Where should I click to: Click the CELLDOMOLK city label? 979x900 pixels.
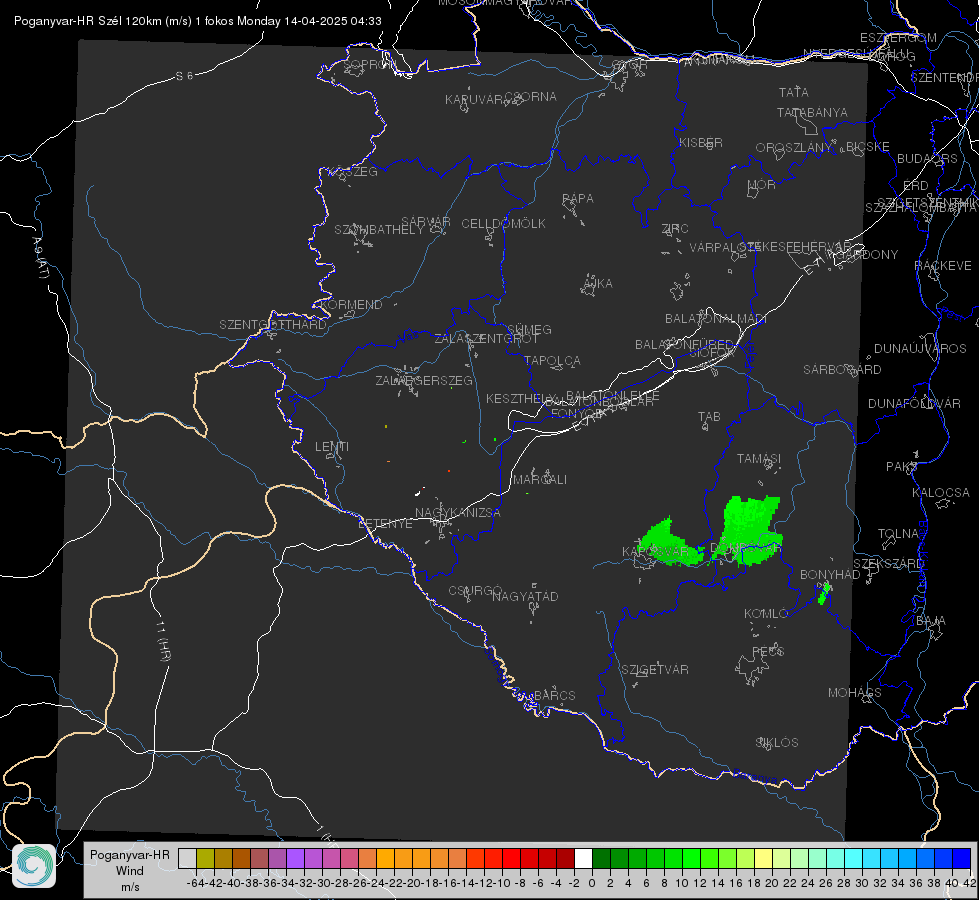click(x=504, y=224)
